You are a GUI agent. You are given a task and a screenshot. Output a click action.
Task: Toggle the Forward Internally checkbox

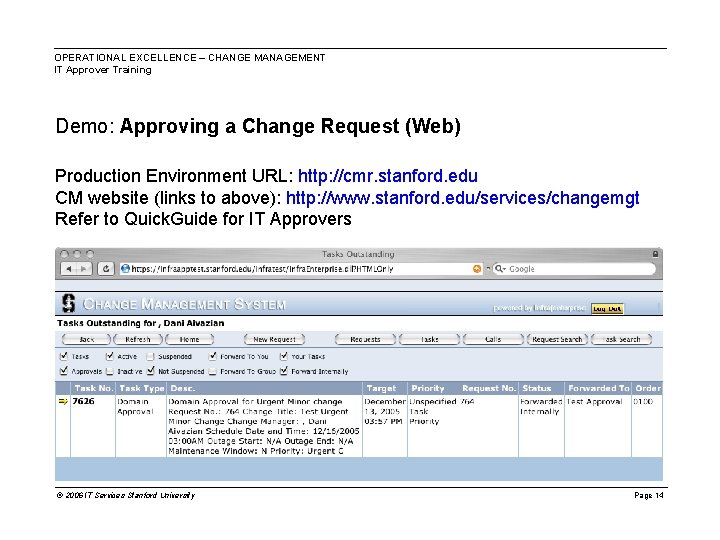pyautogui.click(x=283, y=371)
